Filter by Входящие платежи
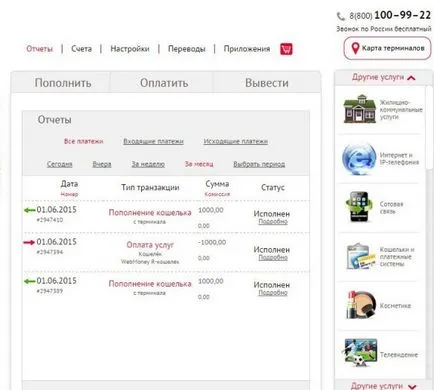Image resolution: width=434 pixels, height=390 pixels. 153,141
